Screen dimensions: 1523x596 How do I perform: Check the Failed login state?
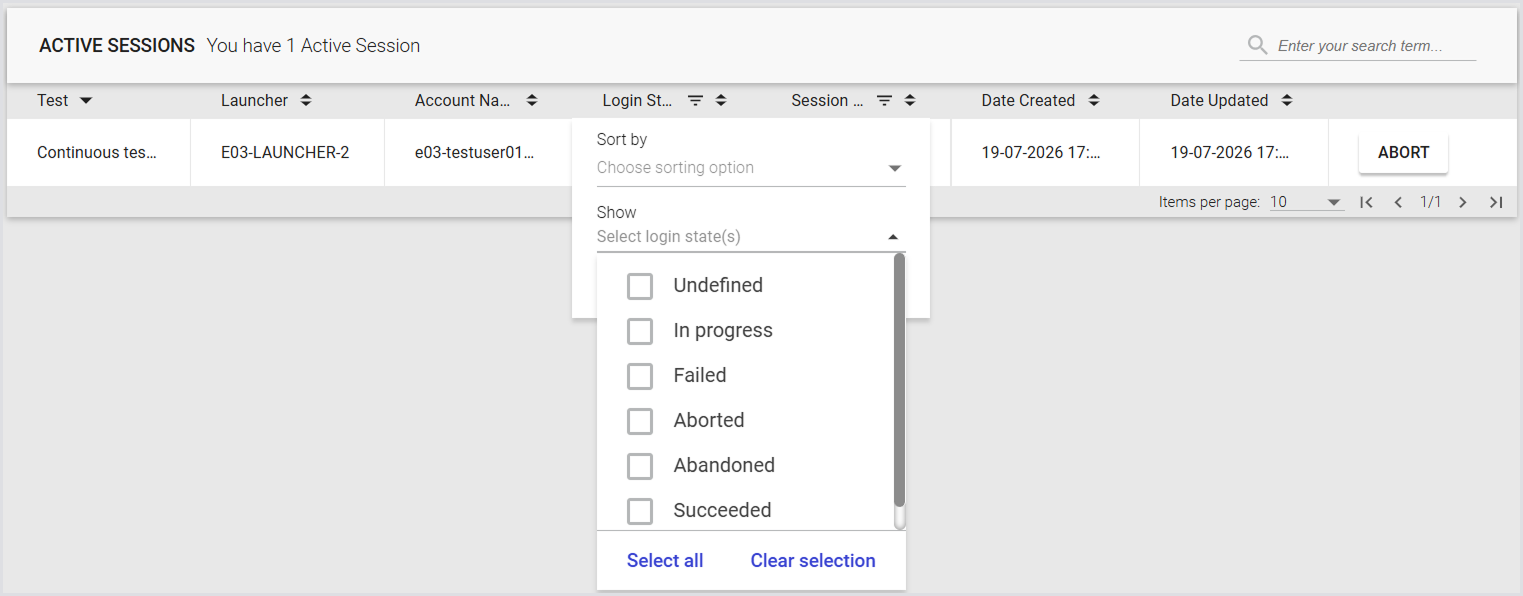pyautogui.click(x=640, y=376)
